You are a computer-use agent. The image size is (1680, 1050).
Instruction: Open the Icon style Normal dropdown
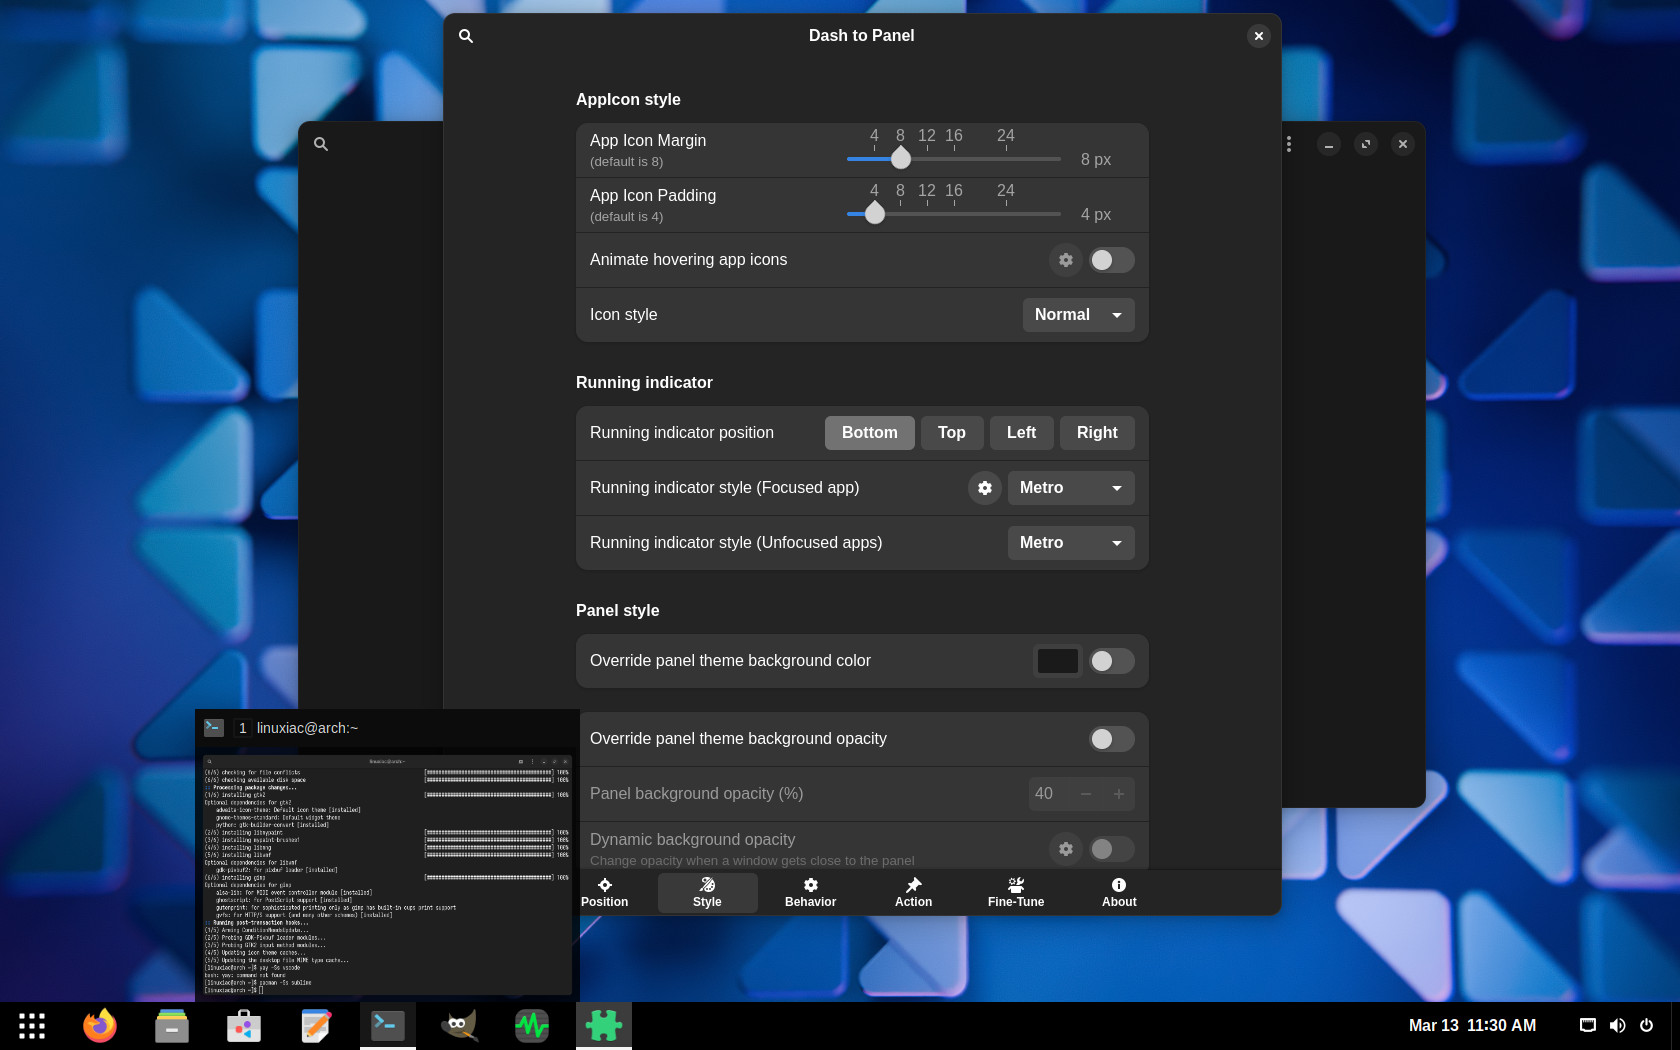tap(1078, 315)
